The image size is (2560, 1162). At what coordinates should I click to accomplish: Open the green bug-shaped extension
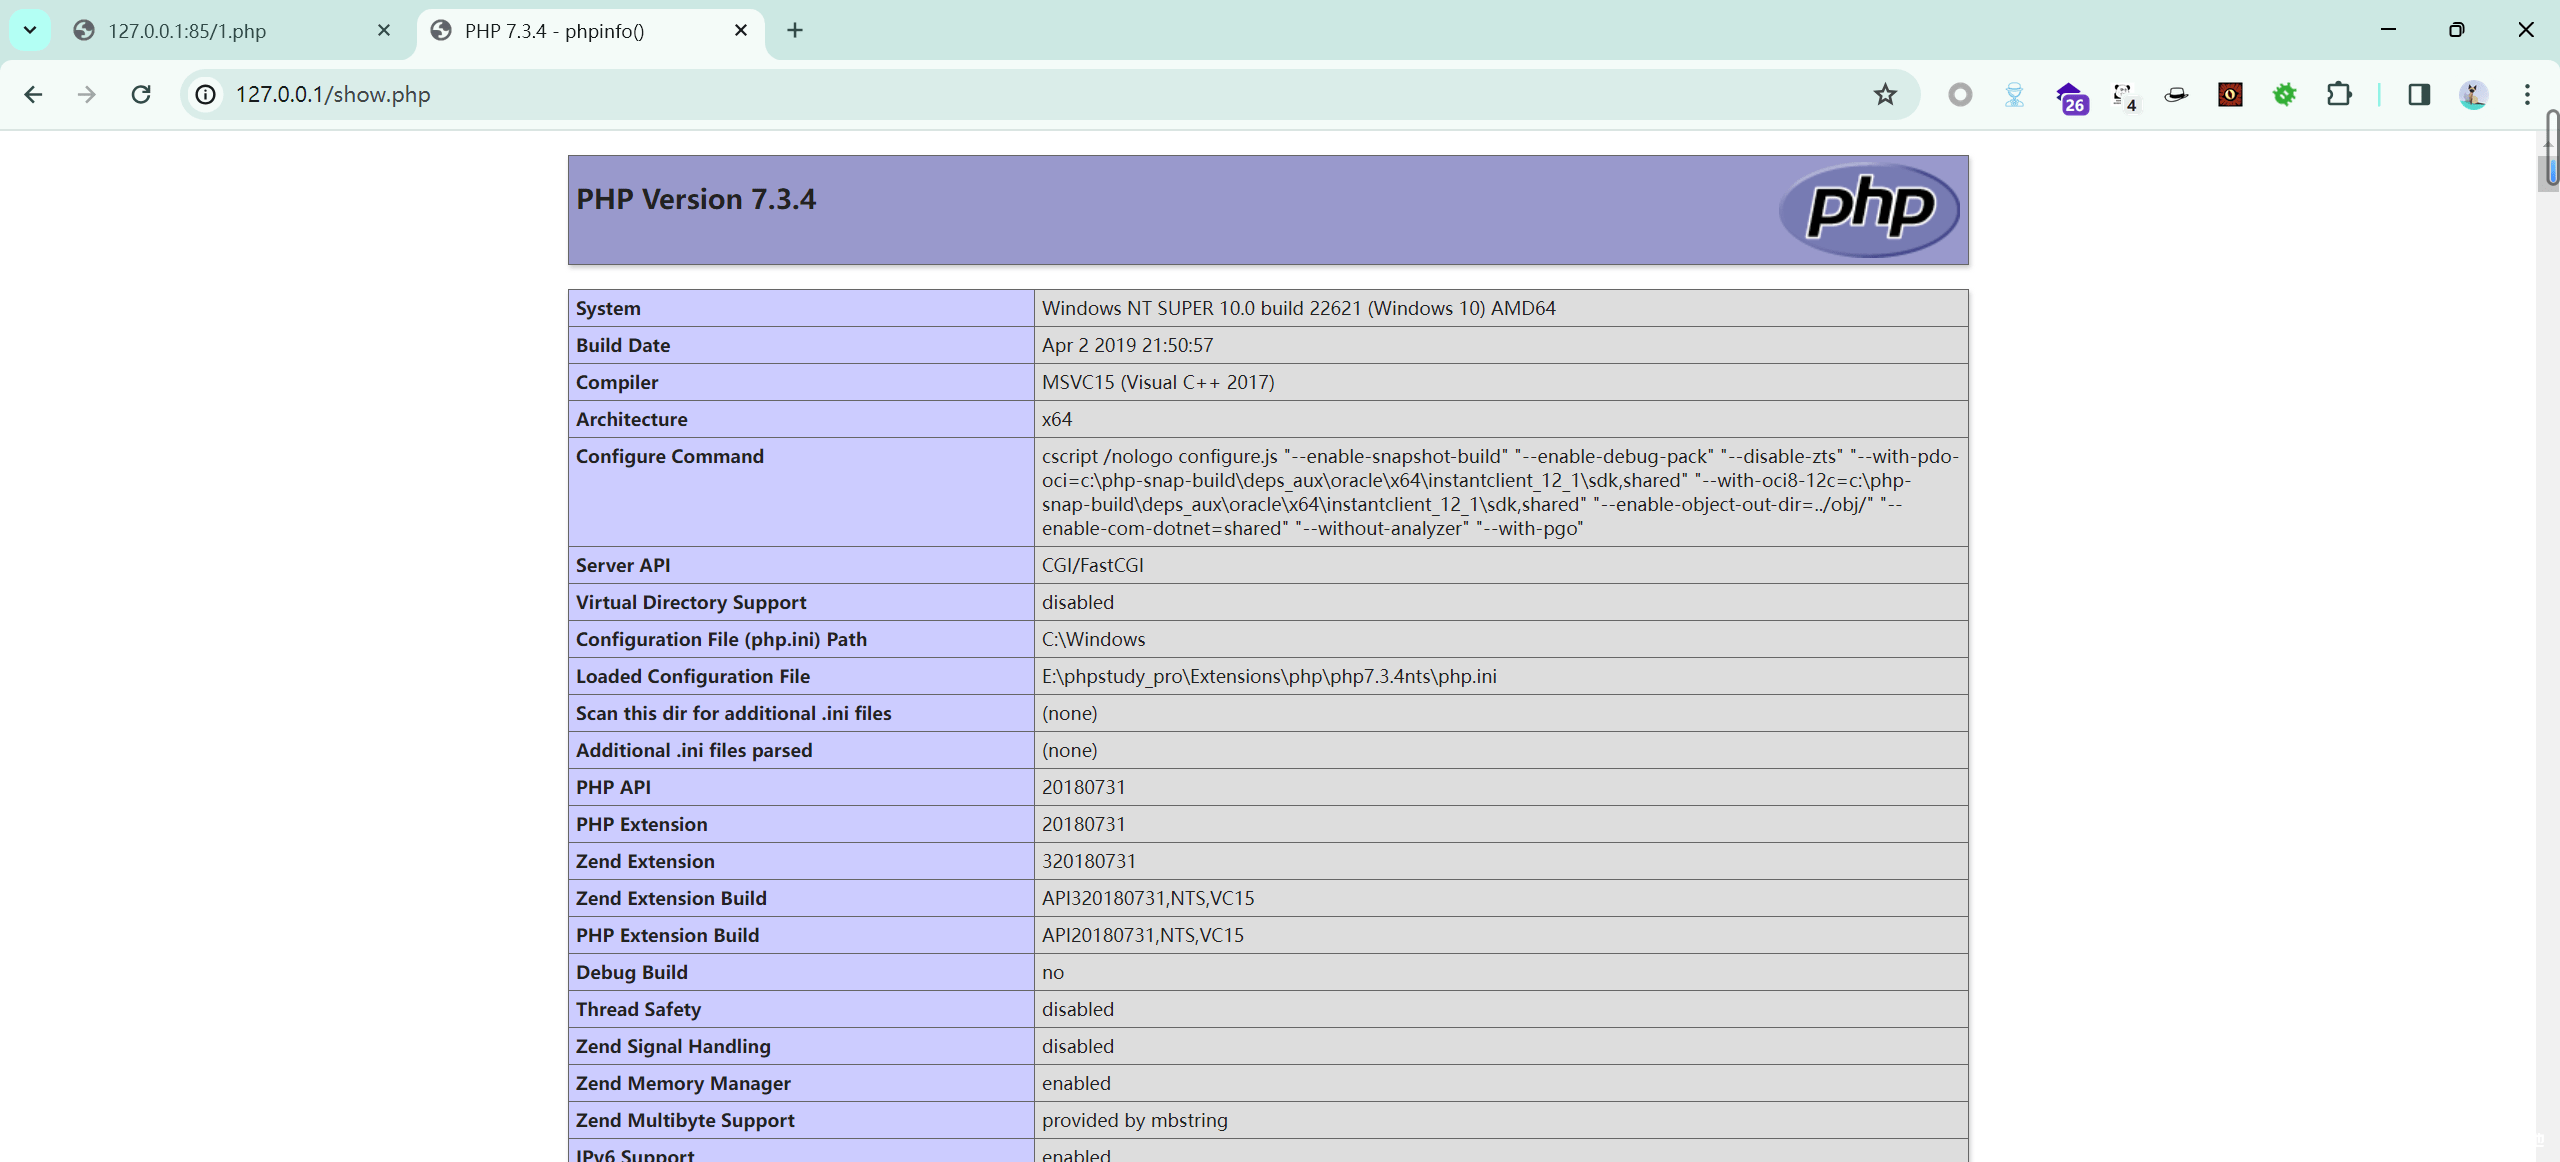pyautogui.click(x=2285, y=94)
